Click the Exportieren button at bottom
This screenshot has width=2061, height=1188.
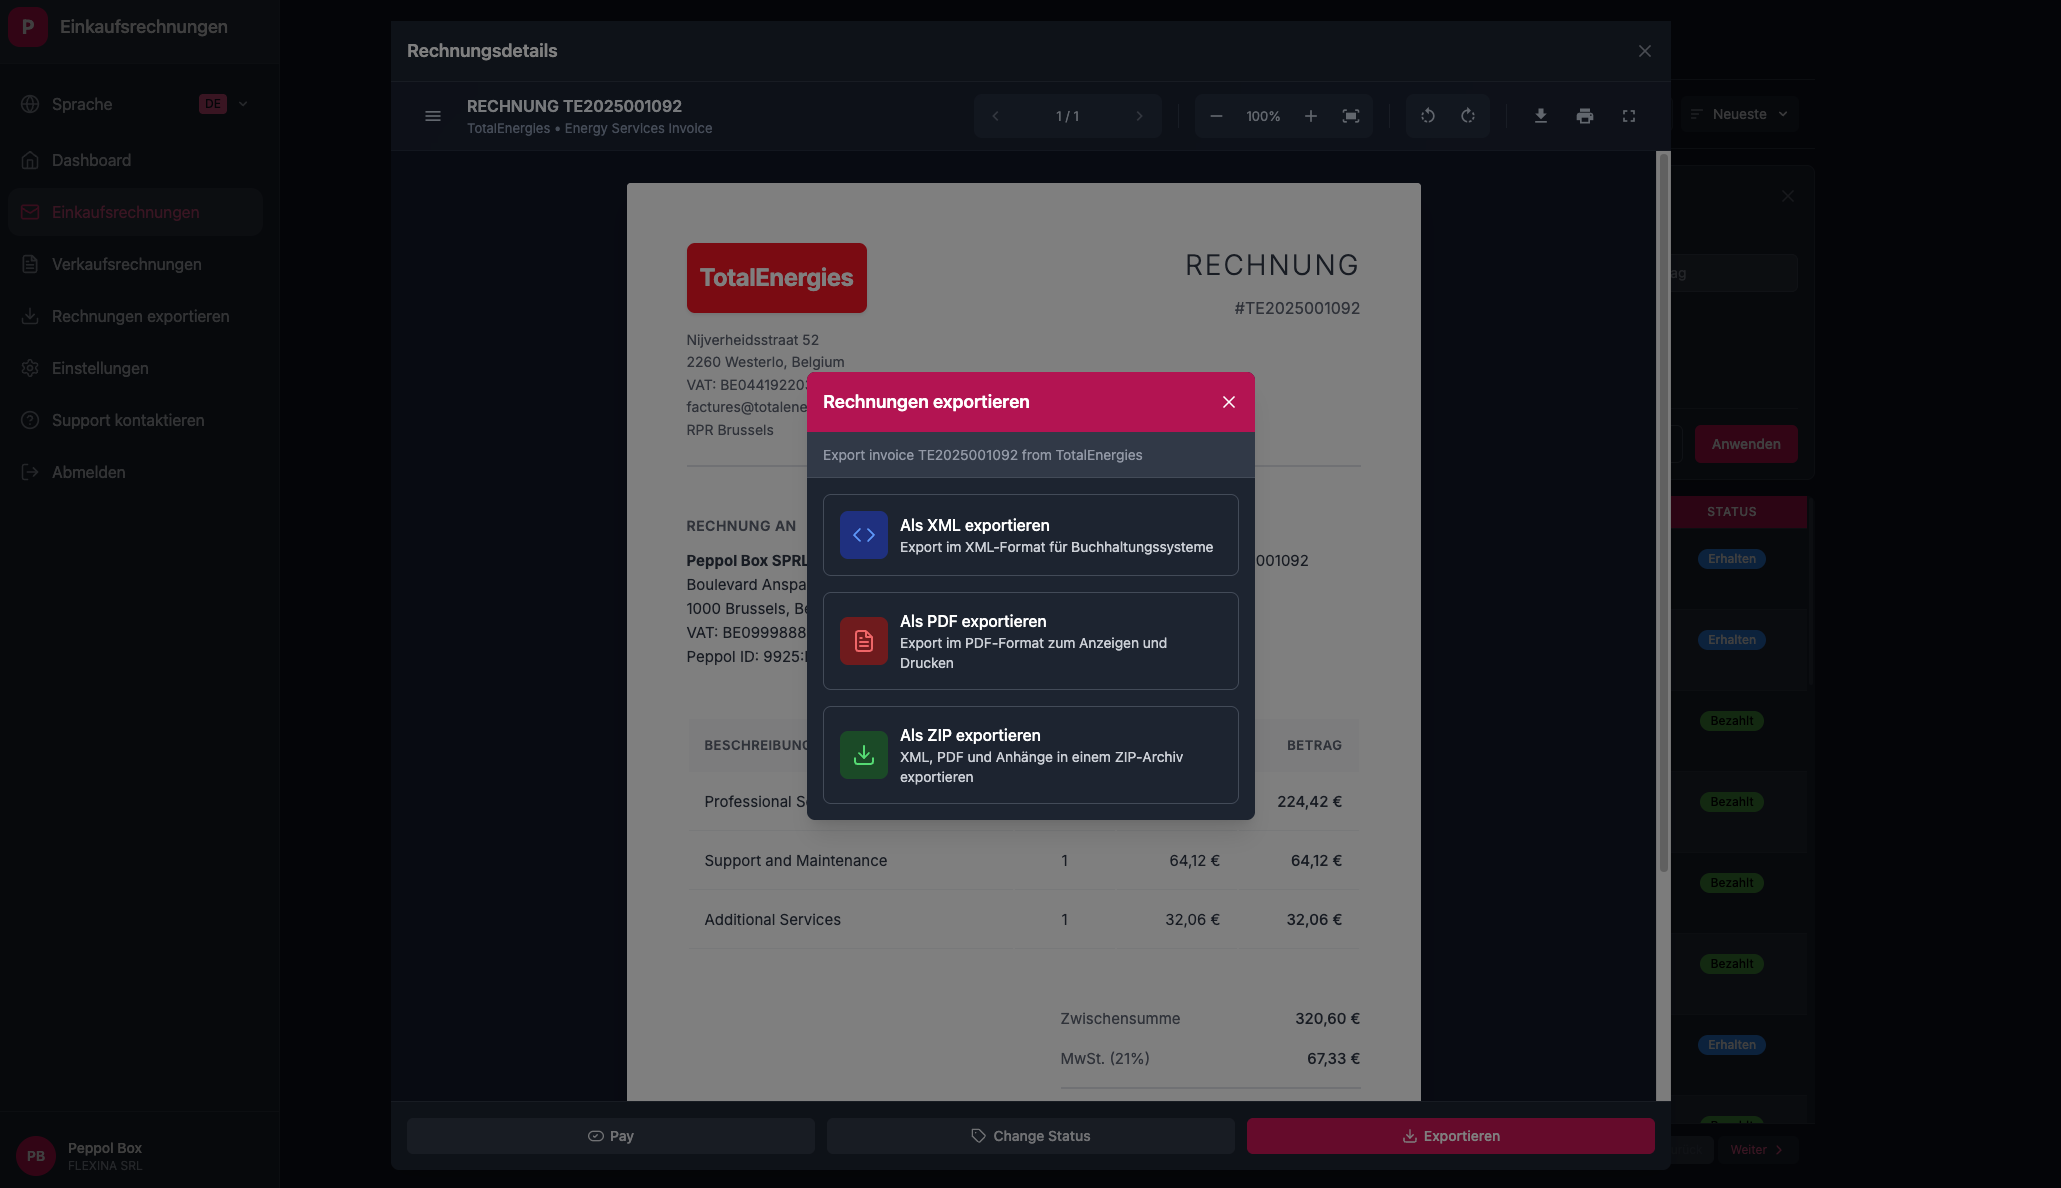[1450, 1136]
